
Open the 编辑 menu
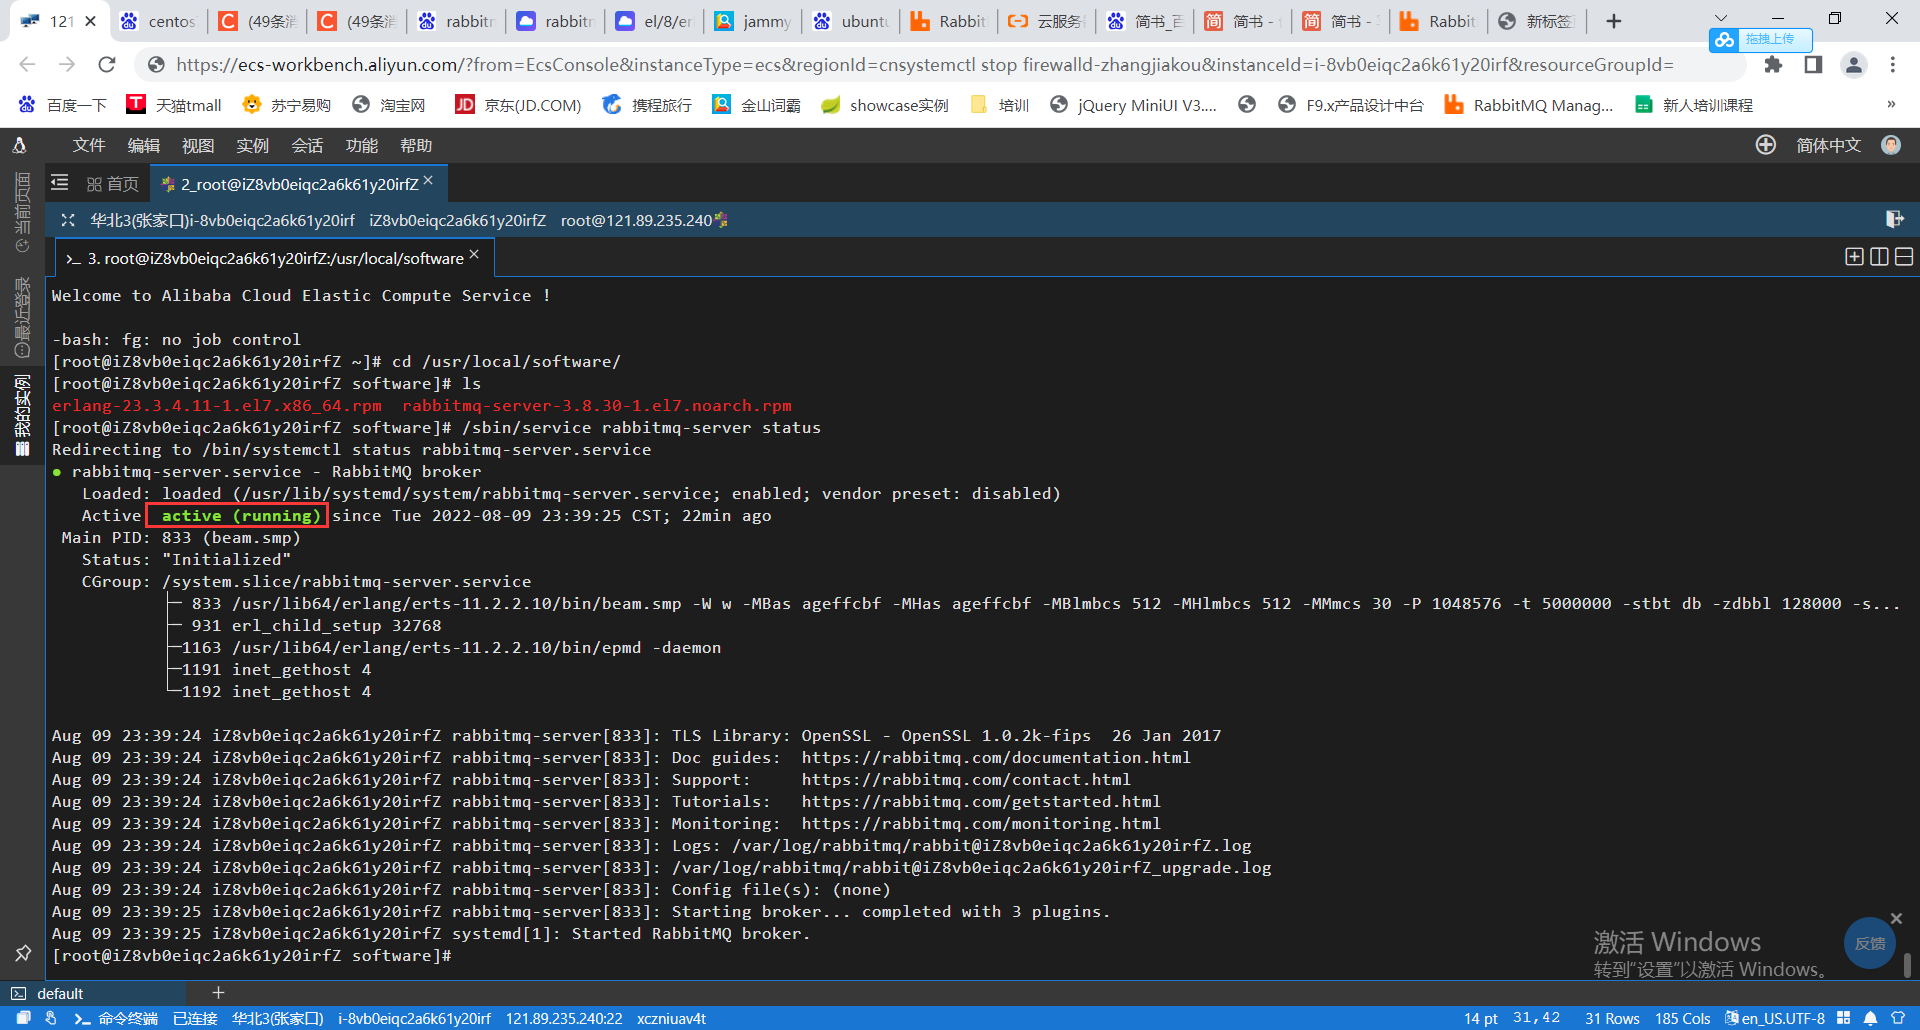pos(143,146)
